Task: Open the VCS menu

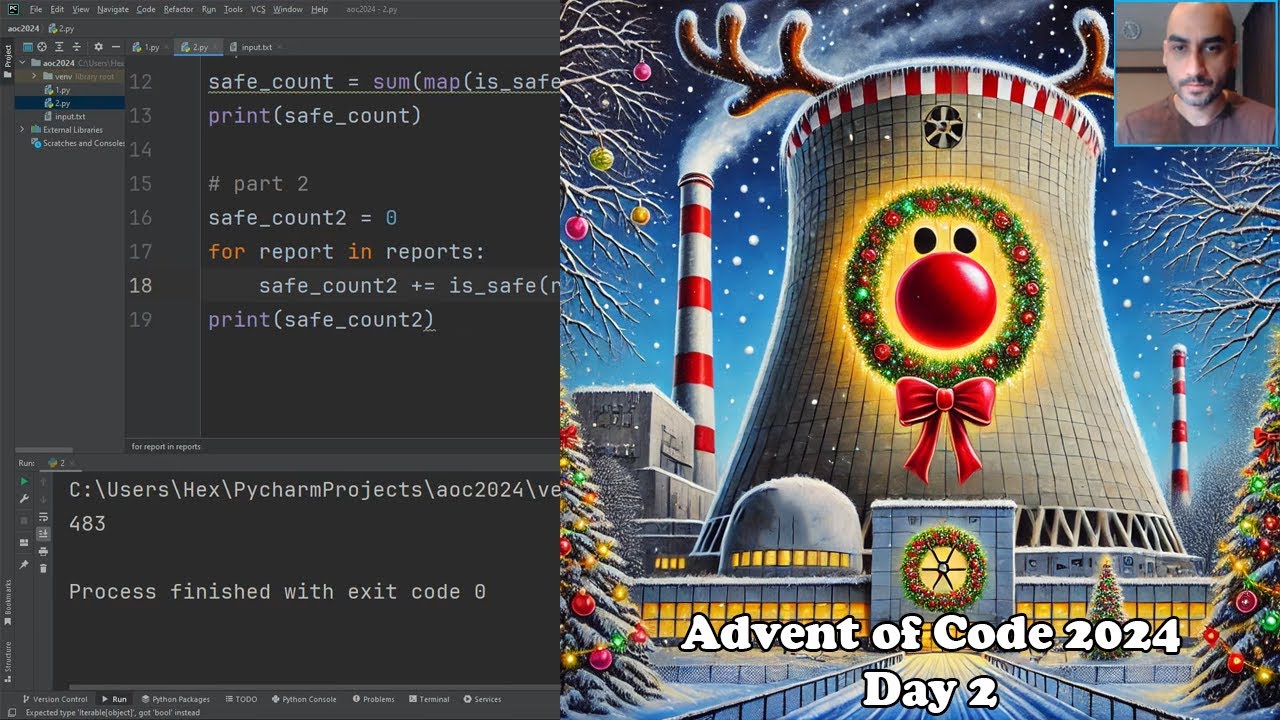Action: tap(259, 9)
